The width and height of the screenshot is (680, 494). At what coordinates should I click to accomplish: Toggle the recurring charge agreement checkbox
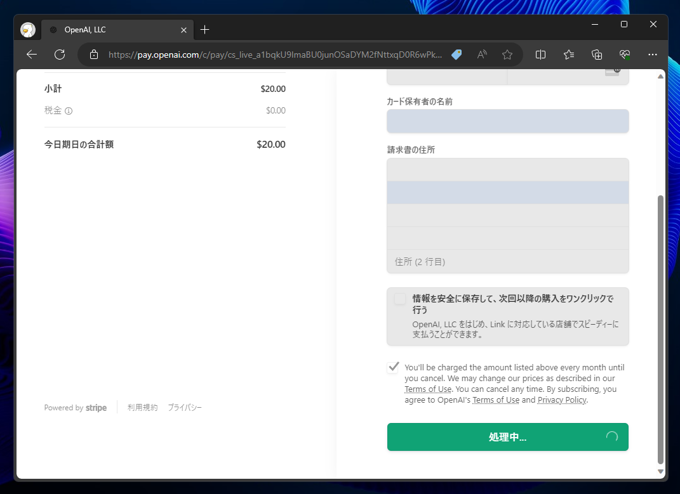coord(393,367)
